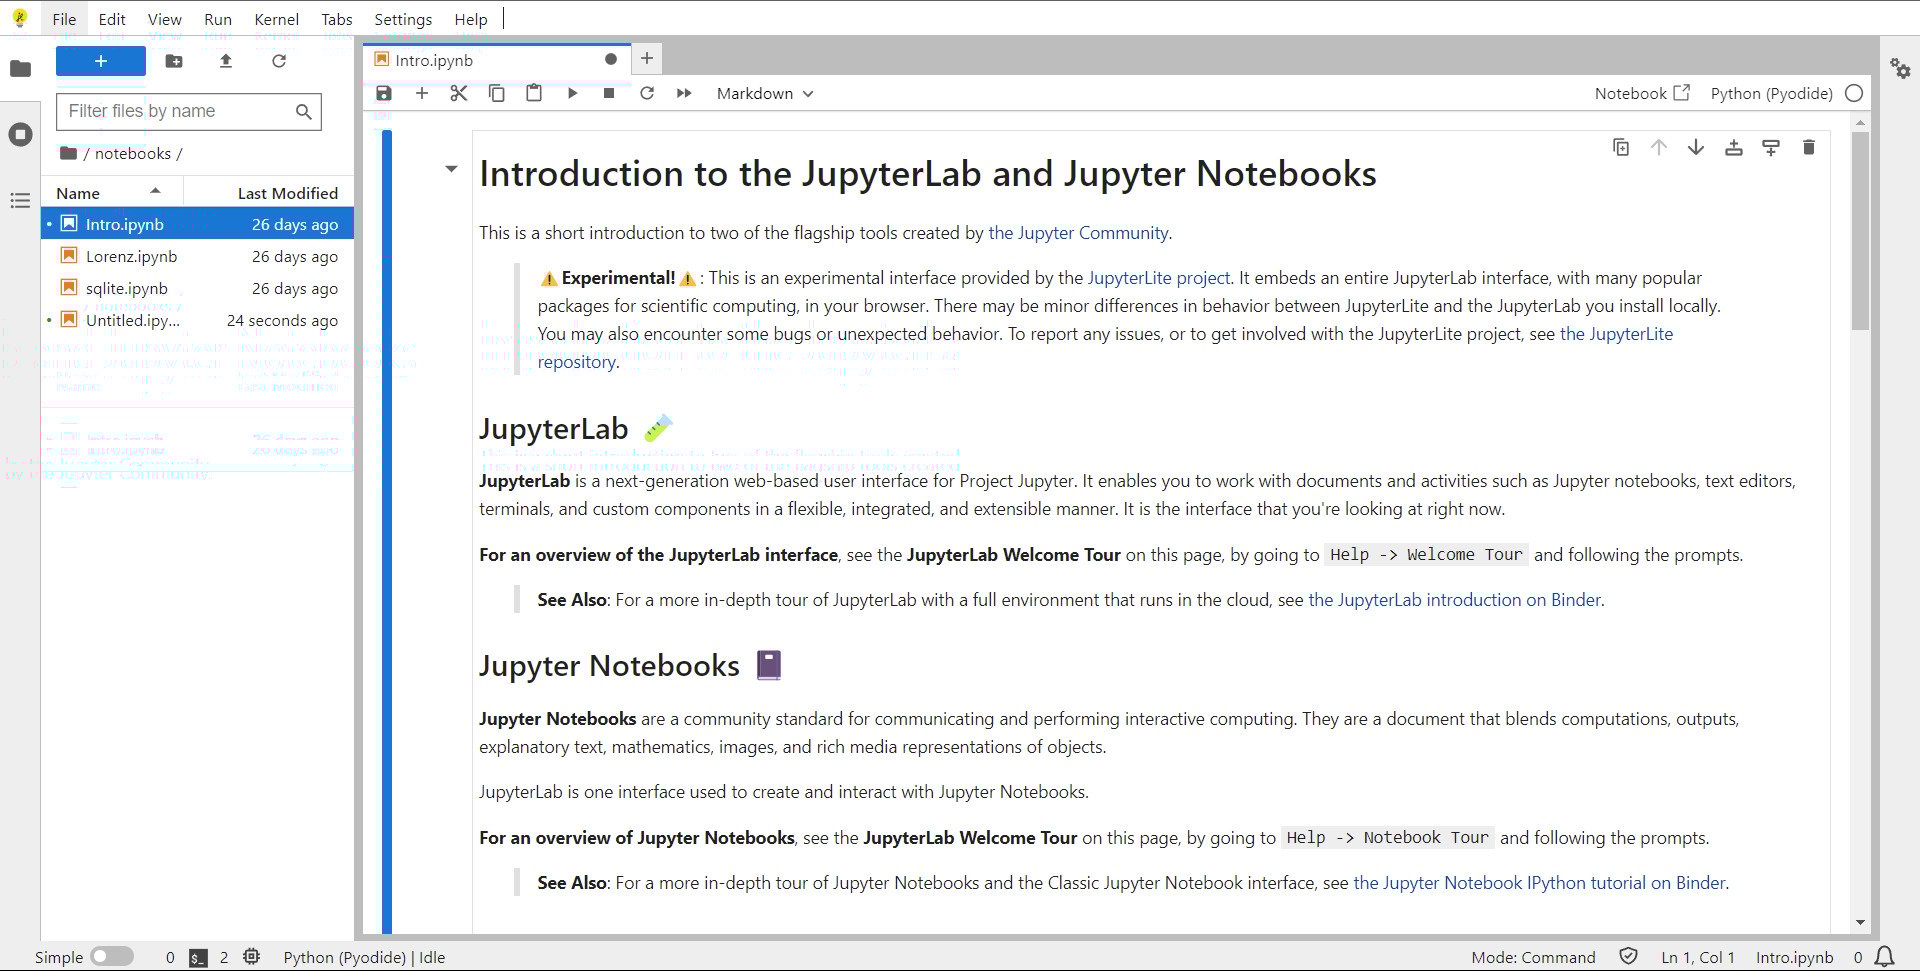Restart the kernel from toolbar
Image resolution: width=1920 pixels, height=971 pixels.
[x=647, y=93]
